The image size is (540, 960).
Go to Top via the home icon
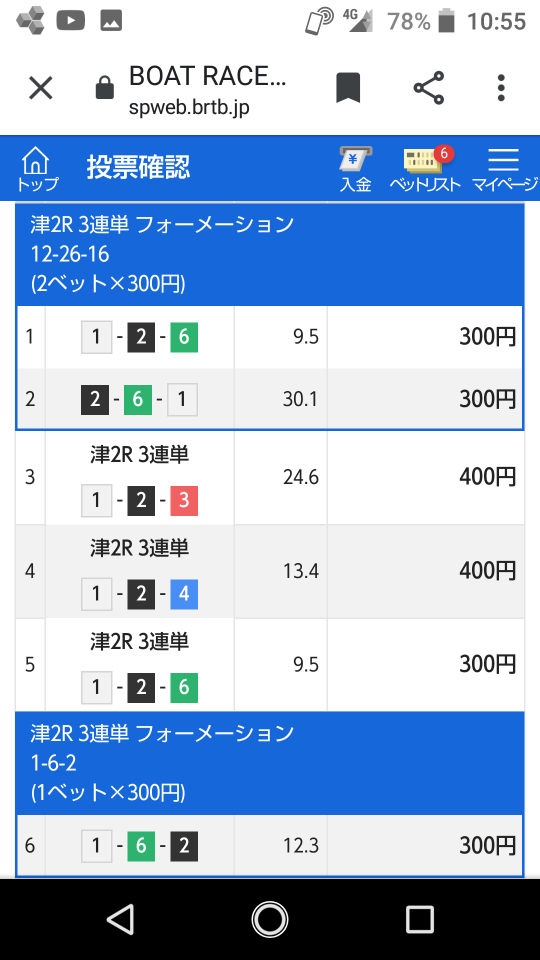(x=37, y=169)
